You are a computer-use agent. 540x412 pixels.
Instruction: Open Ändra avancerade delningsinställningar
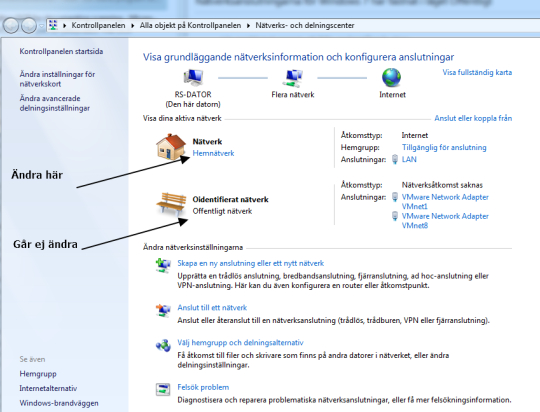point(54,103)
